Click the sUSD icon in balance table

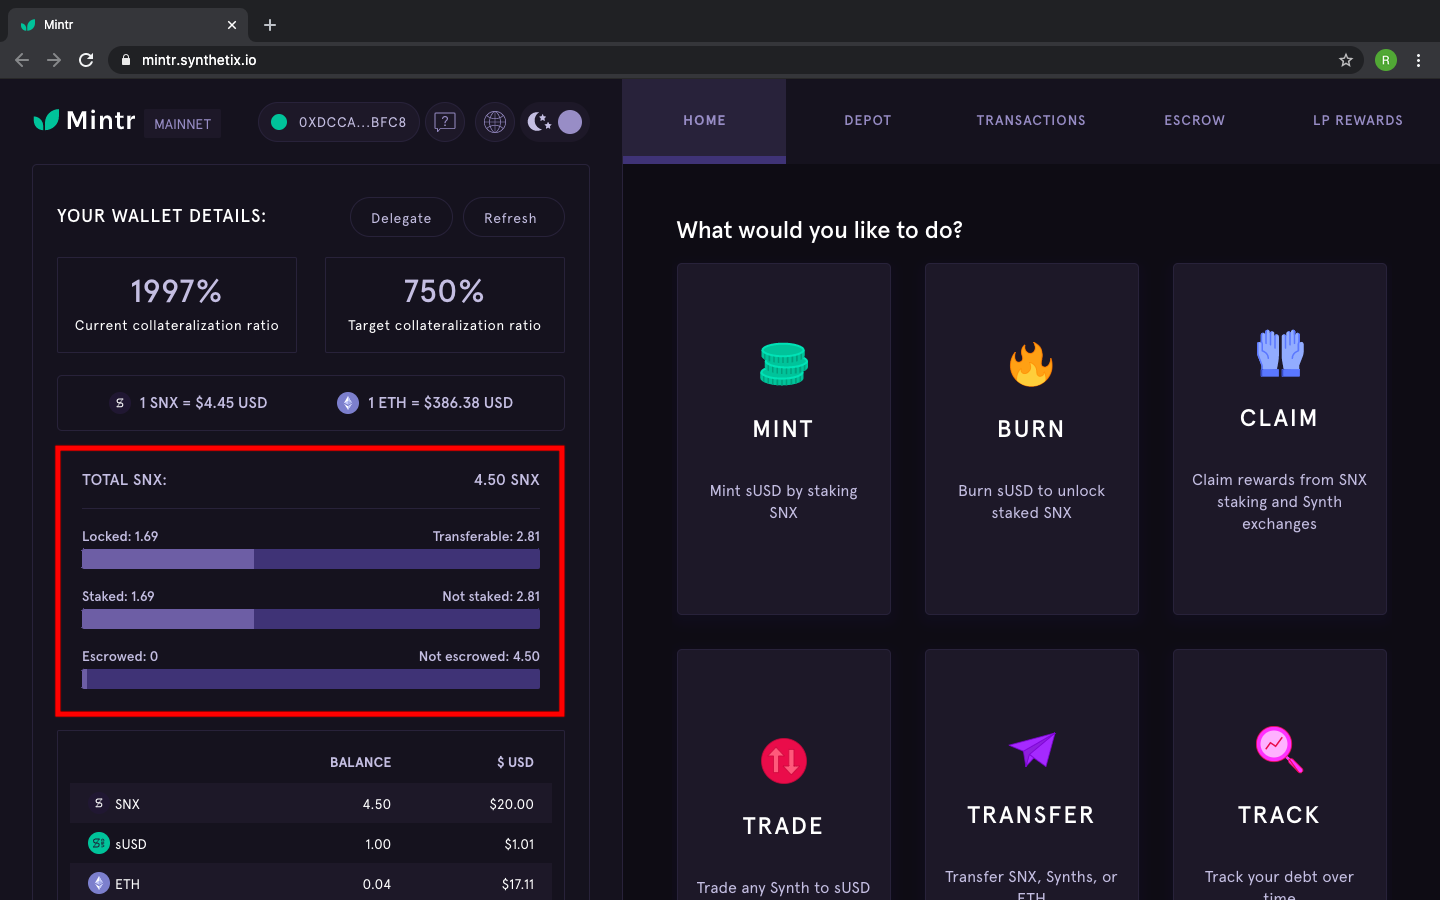point(98,843)
